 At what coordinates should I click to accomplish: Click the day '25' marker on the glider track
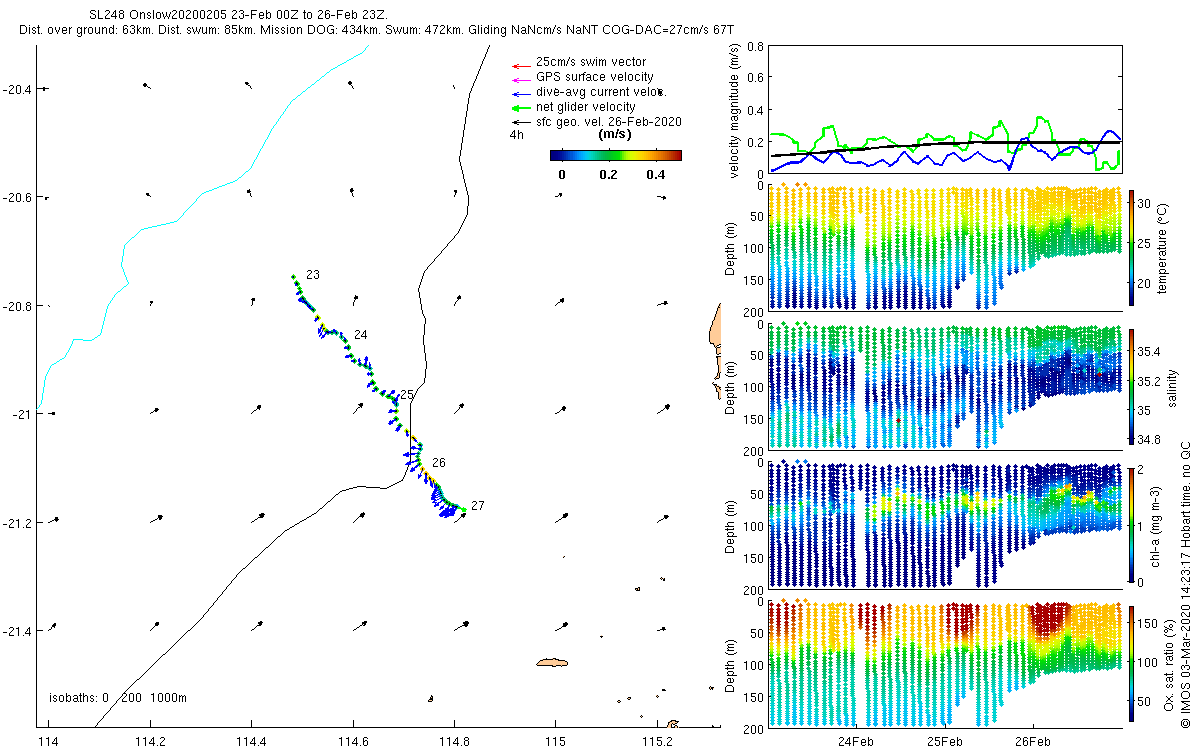(x=406, y=396)
